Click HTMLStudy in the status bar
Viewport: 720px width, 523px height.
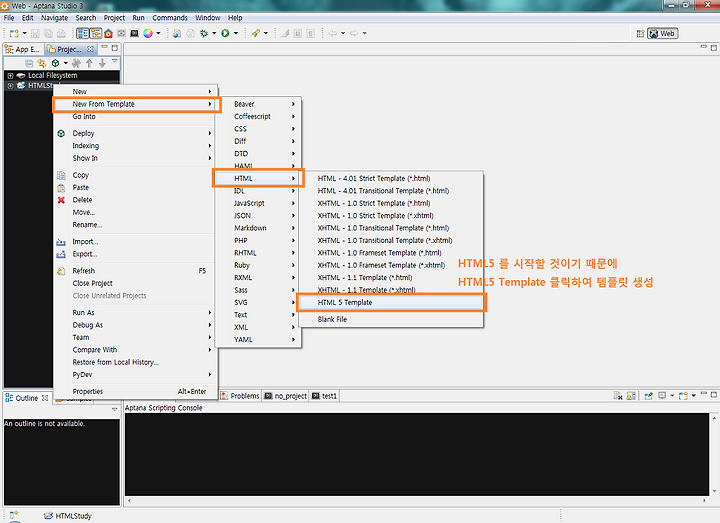pos(68,516)
